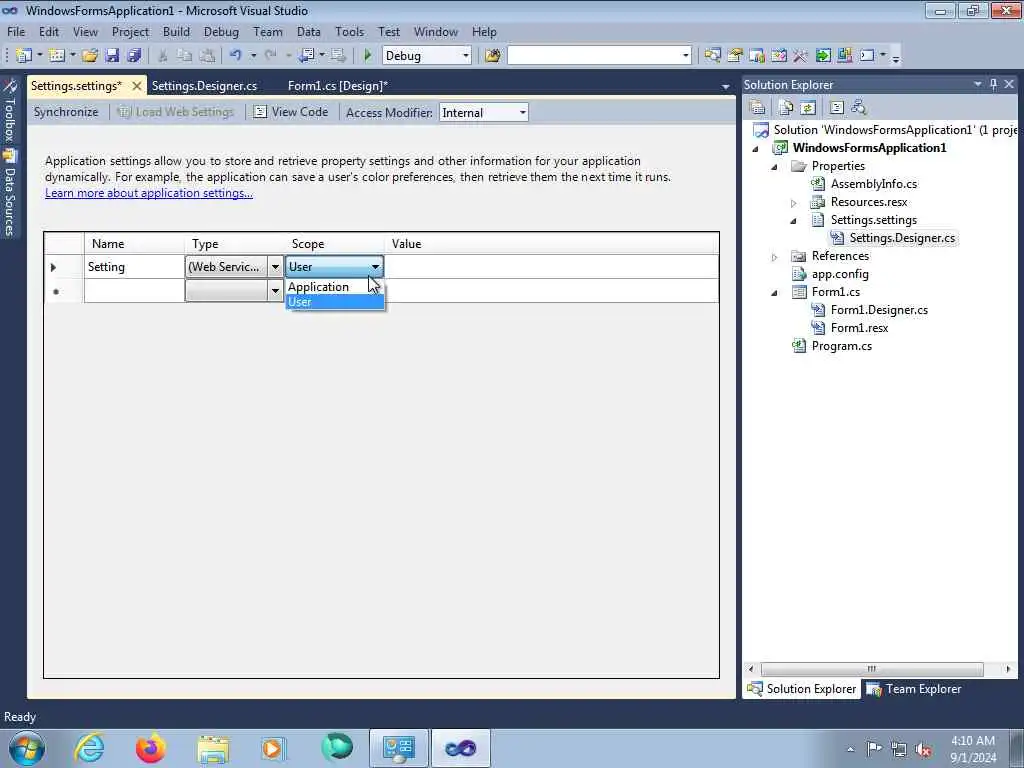Click the View Code icon in Solution Explorer
This screenshot has height=768, width=1024.
[837, 107]
